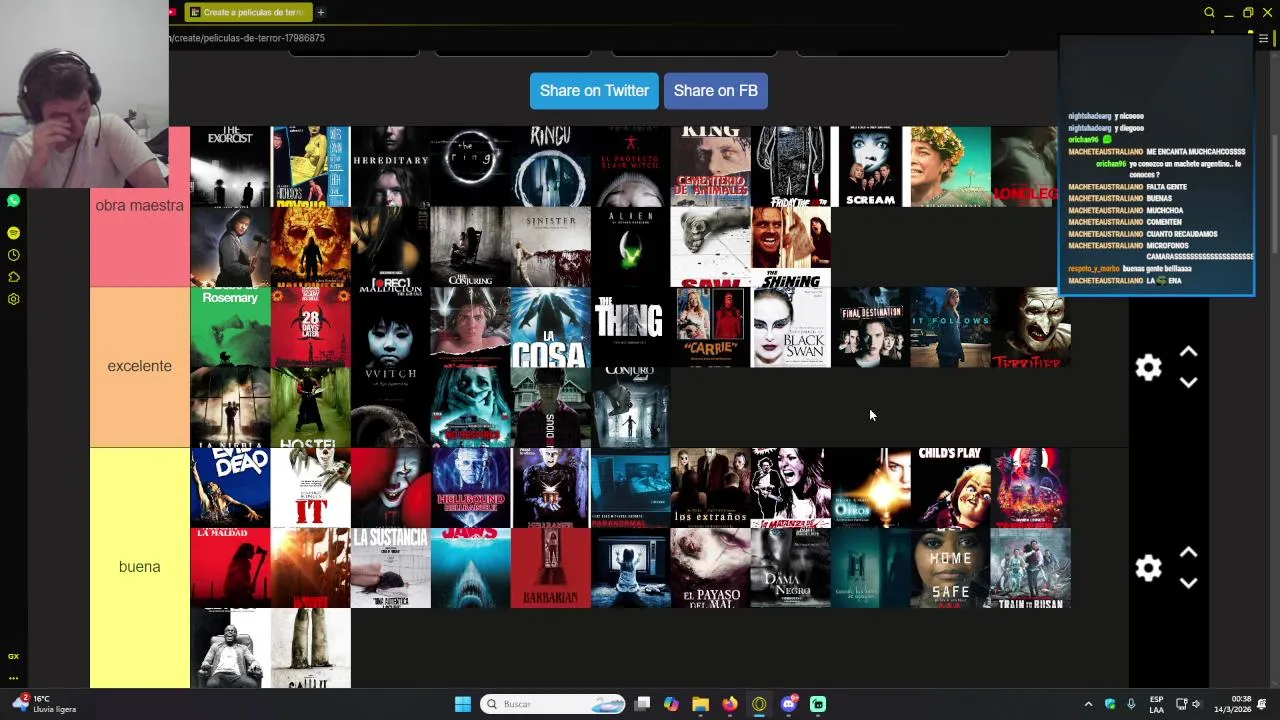This screenshot has width=1280, height=720.
Task: Select the Cementerio de Animales poster
Action: coord(710,166)
